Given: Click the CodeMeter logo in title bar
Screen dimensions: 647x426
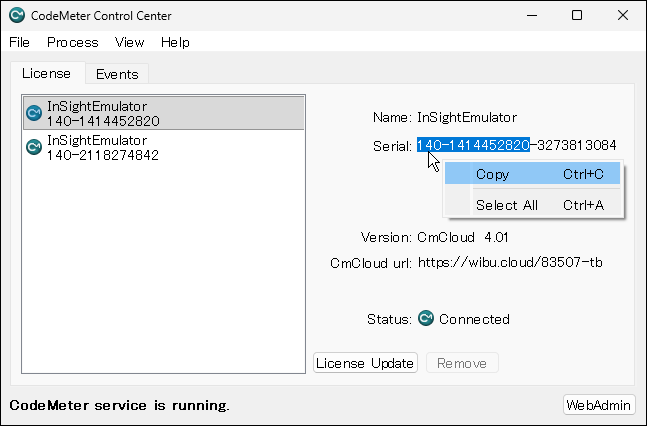Looking at the screenshot, I should (17, 15).
